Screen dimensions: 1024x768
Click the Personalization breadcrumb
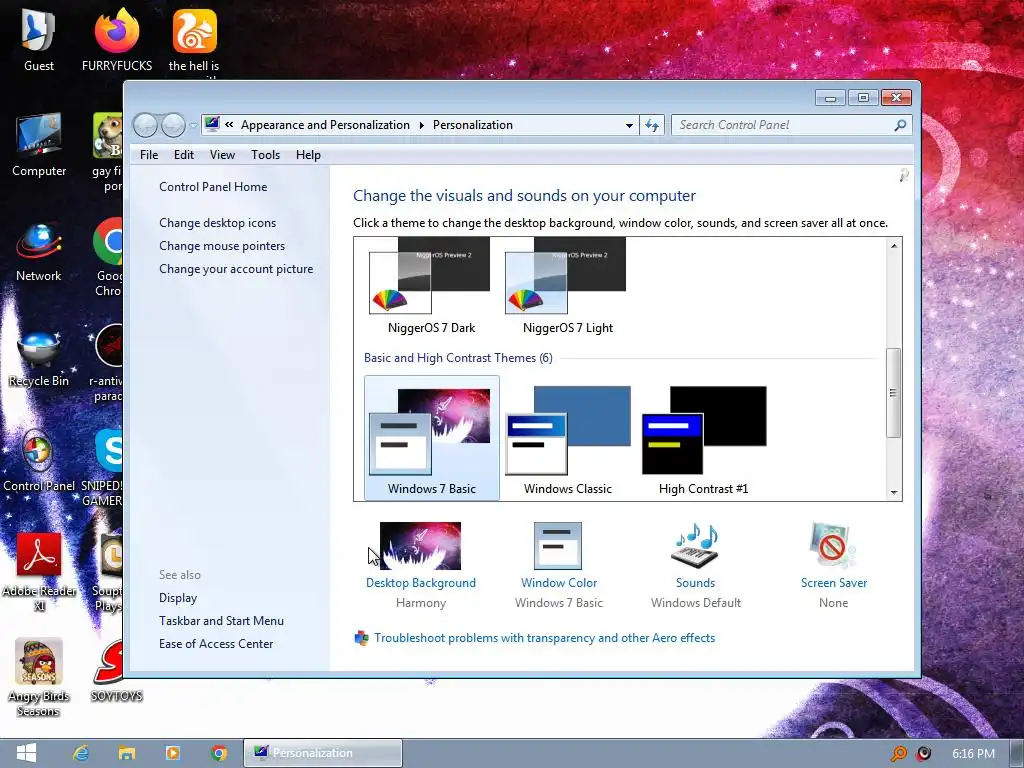(x=473, y=125)
